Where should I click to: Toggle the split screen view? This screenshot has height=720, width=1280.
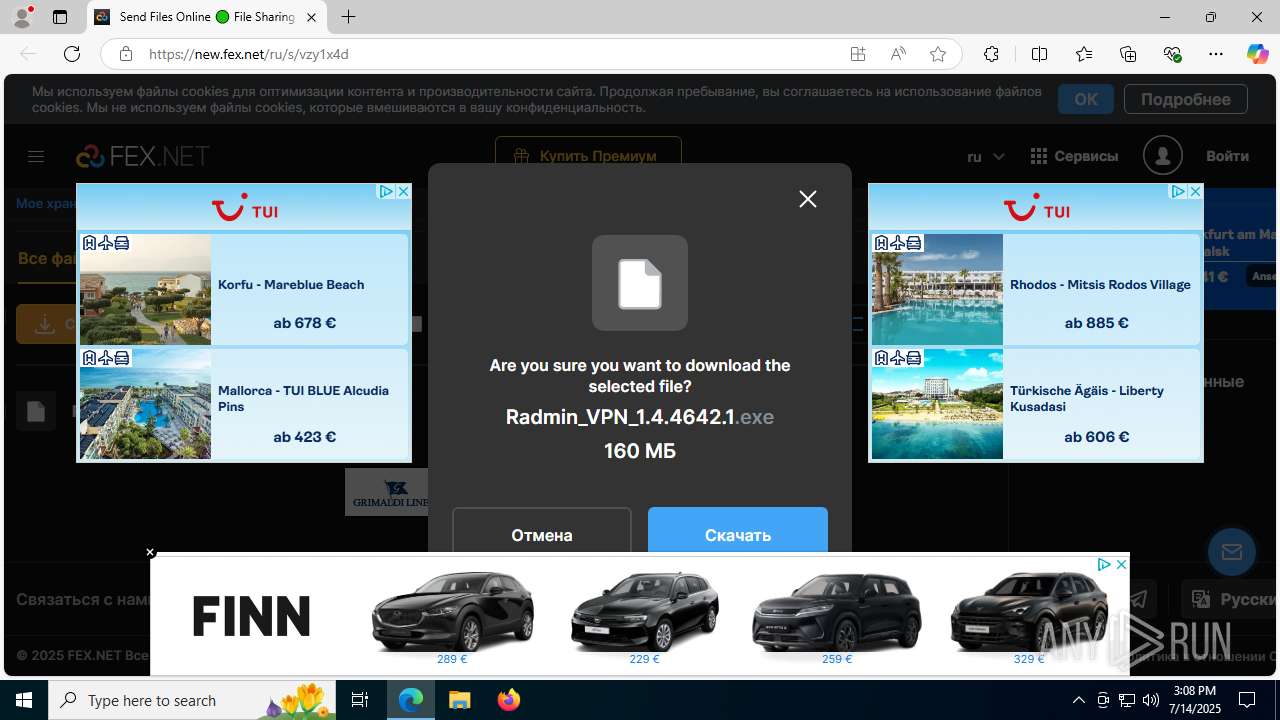tap(1040, 54)
